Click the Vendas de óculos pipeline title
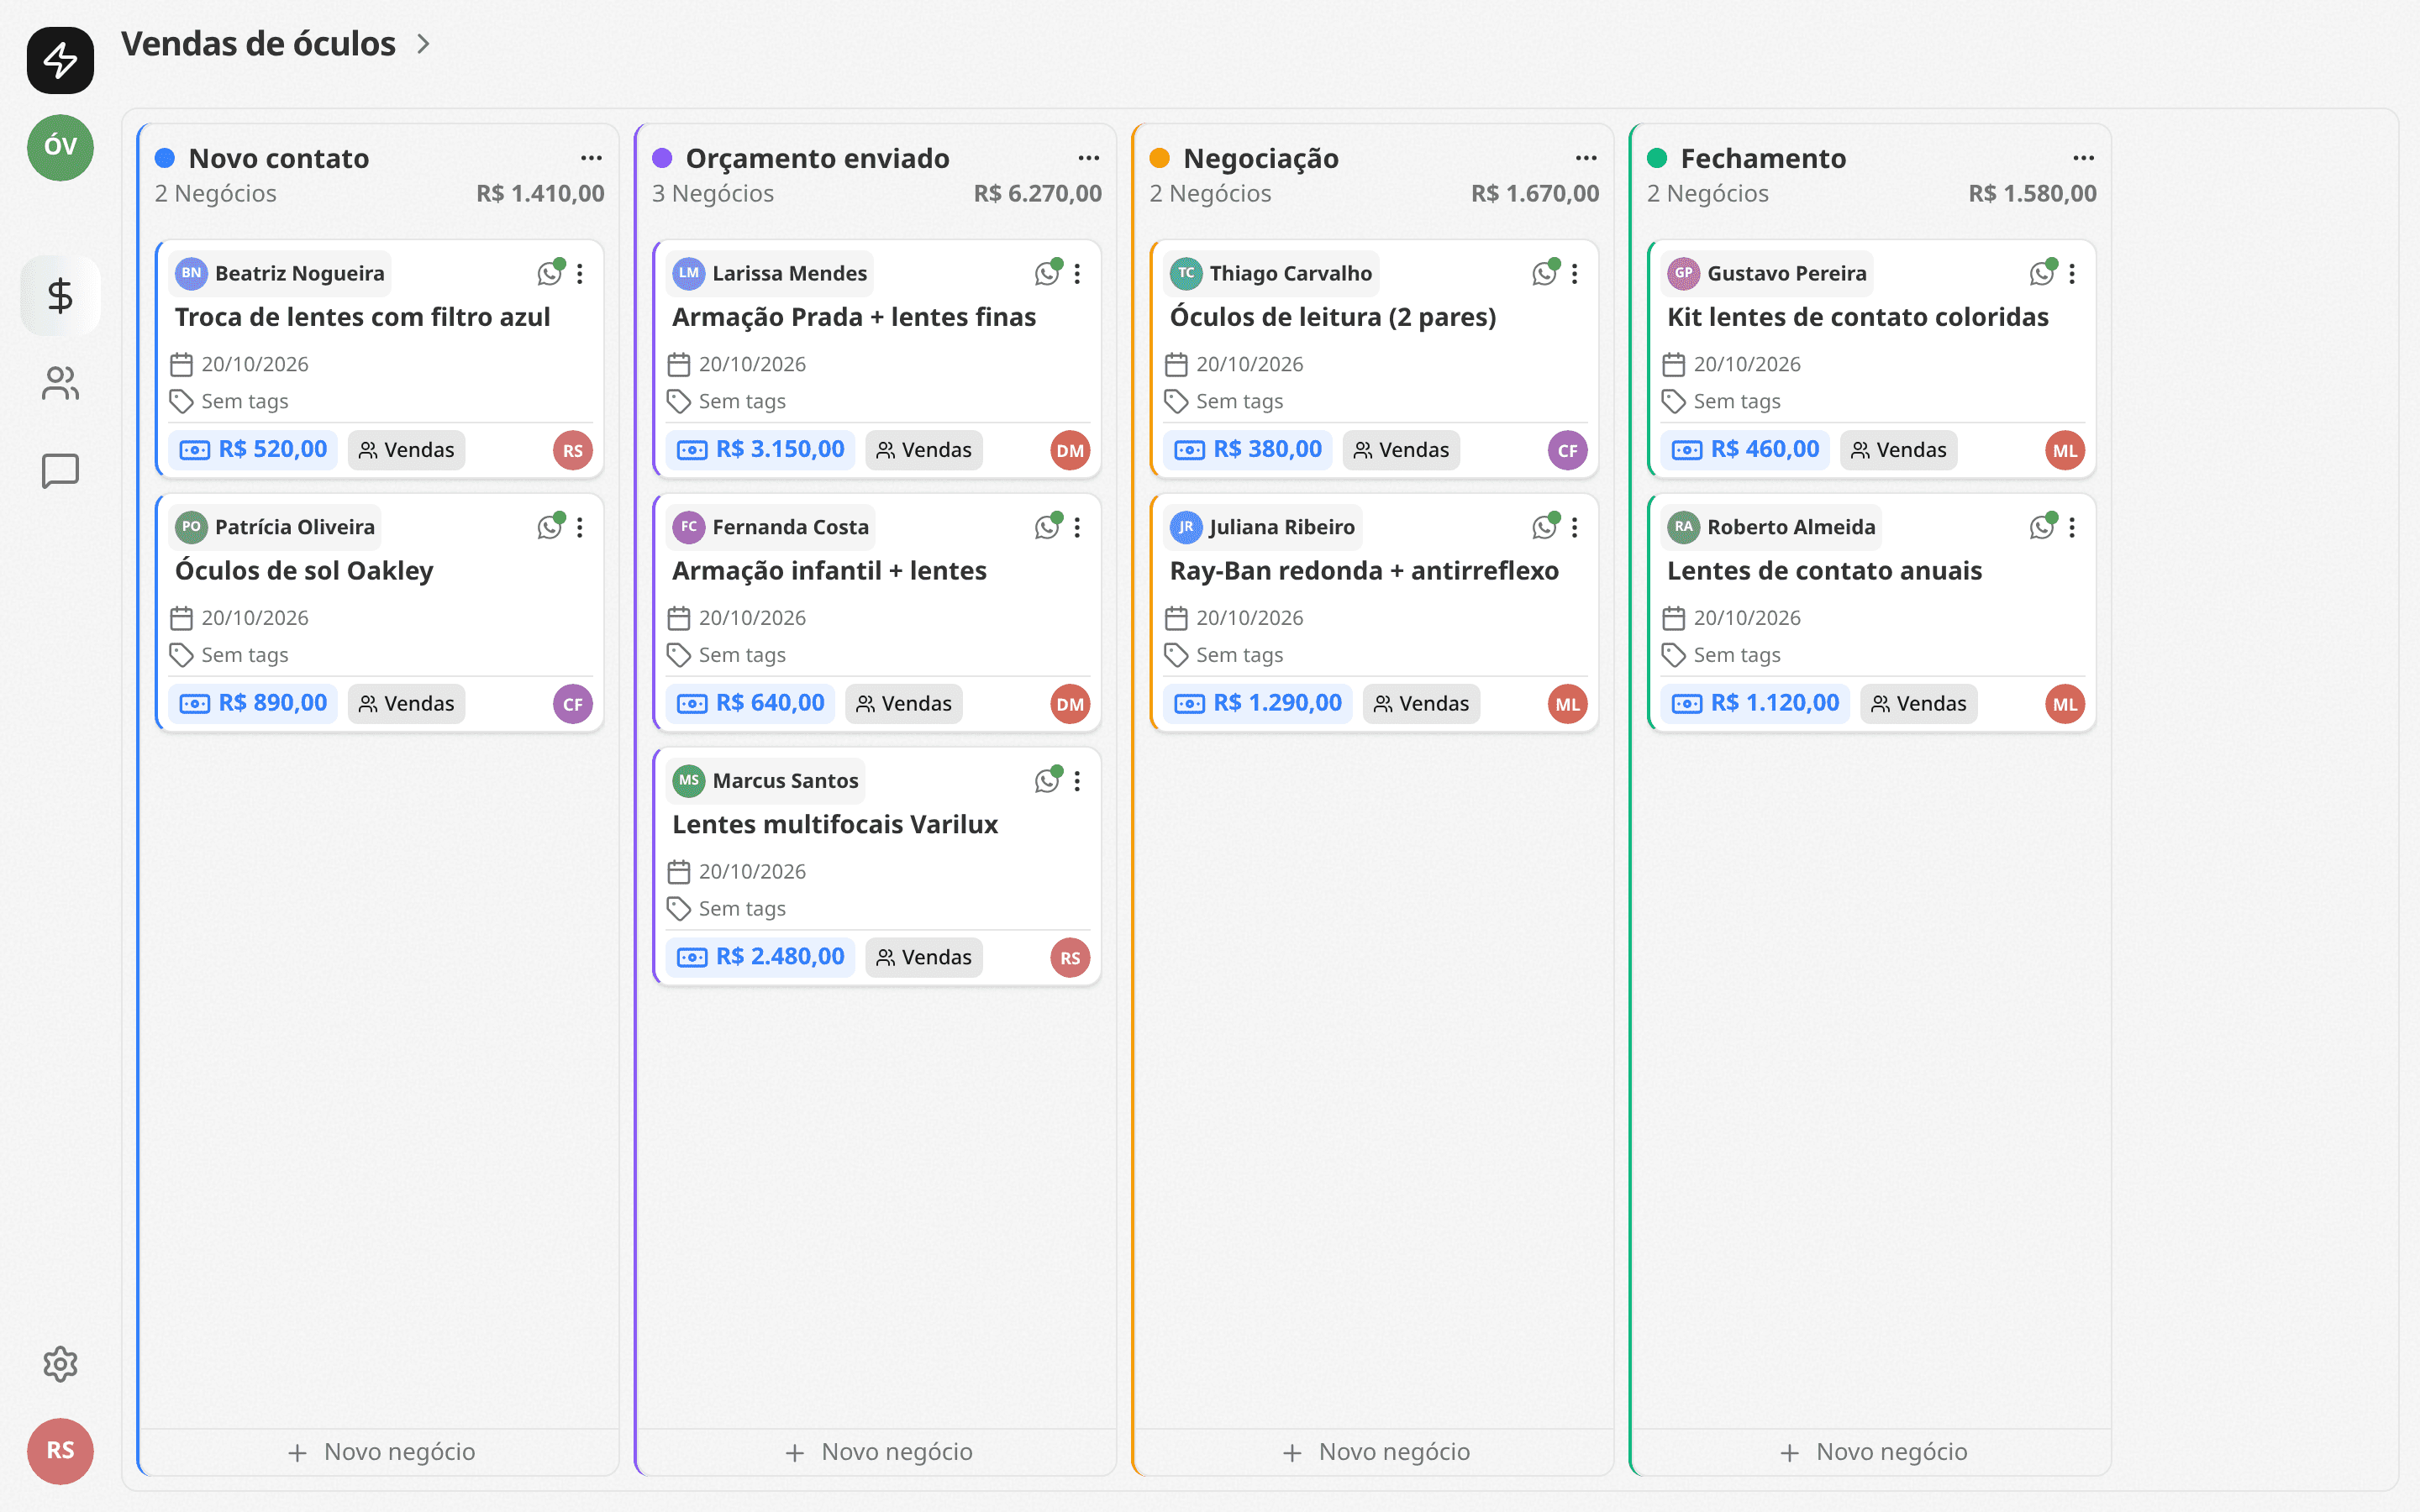 point(258,44)
